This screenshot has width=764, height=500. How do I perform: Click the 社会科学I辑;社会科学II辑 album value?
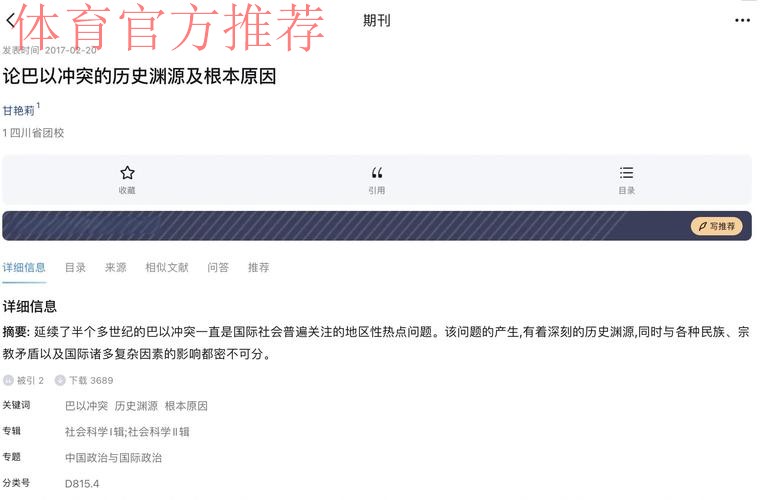pos(127,432)
